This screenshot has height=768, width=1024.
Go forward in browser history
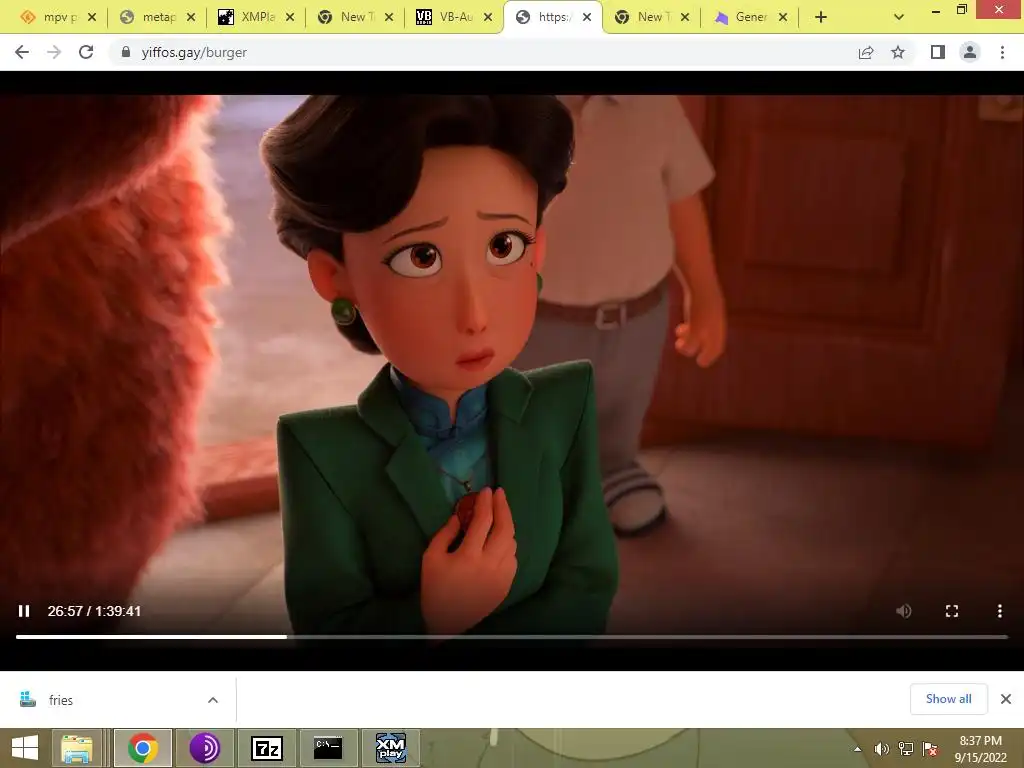[x=54, y=52]
